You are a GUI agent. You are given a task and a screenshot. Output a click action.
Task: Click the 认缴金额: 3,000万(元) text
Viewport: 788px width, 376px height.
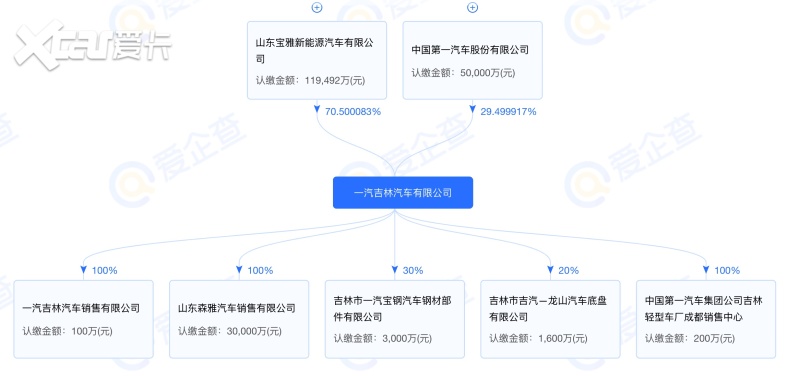click(382, 338)
